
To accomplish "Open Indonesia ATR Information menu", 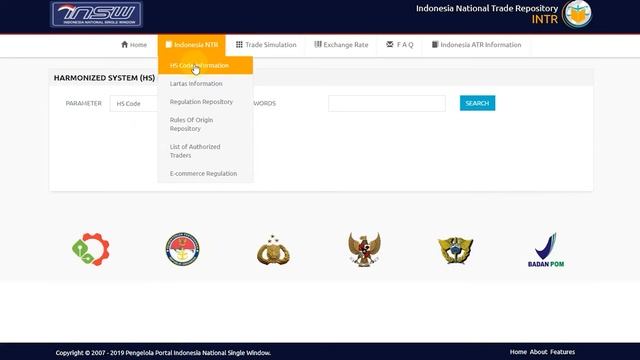I will (x=476, y=45).
